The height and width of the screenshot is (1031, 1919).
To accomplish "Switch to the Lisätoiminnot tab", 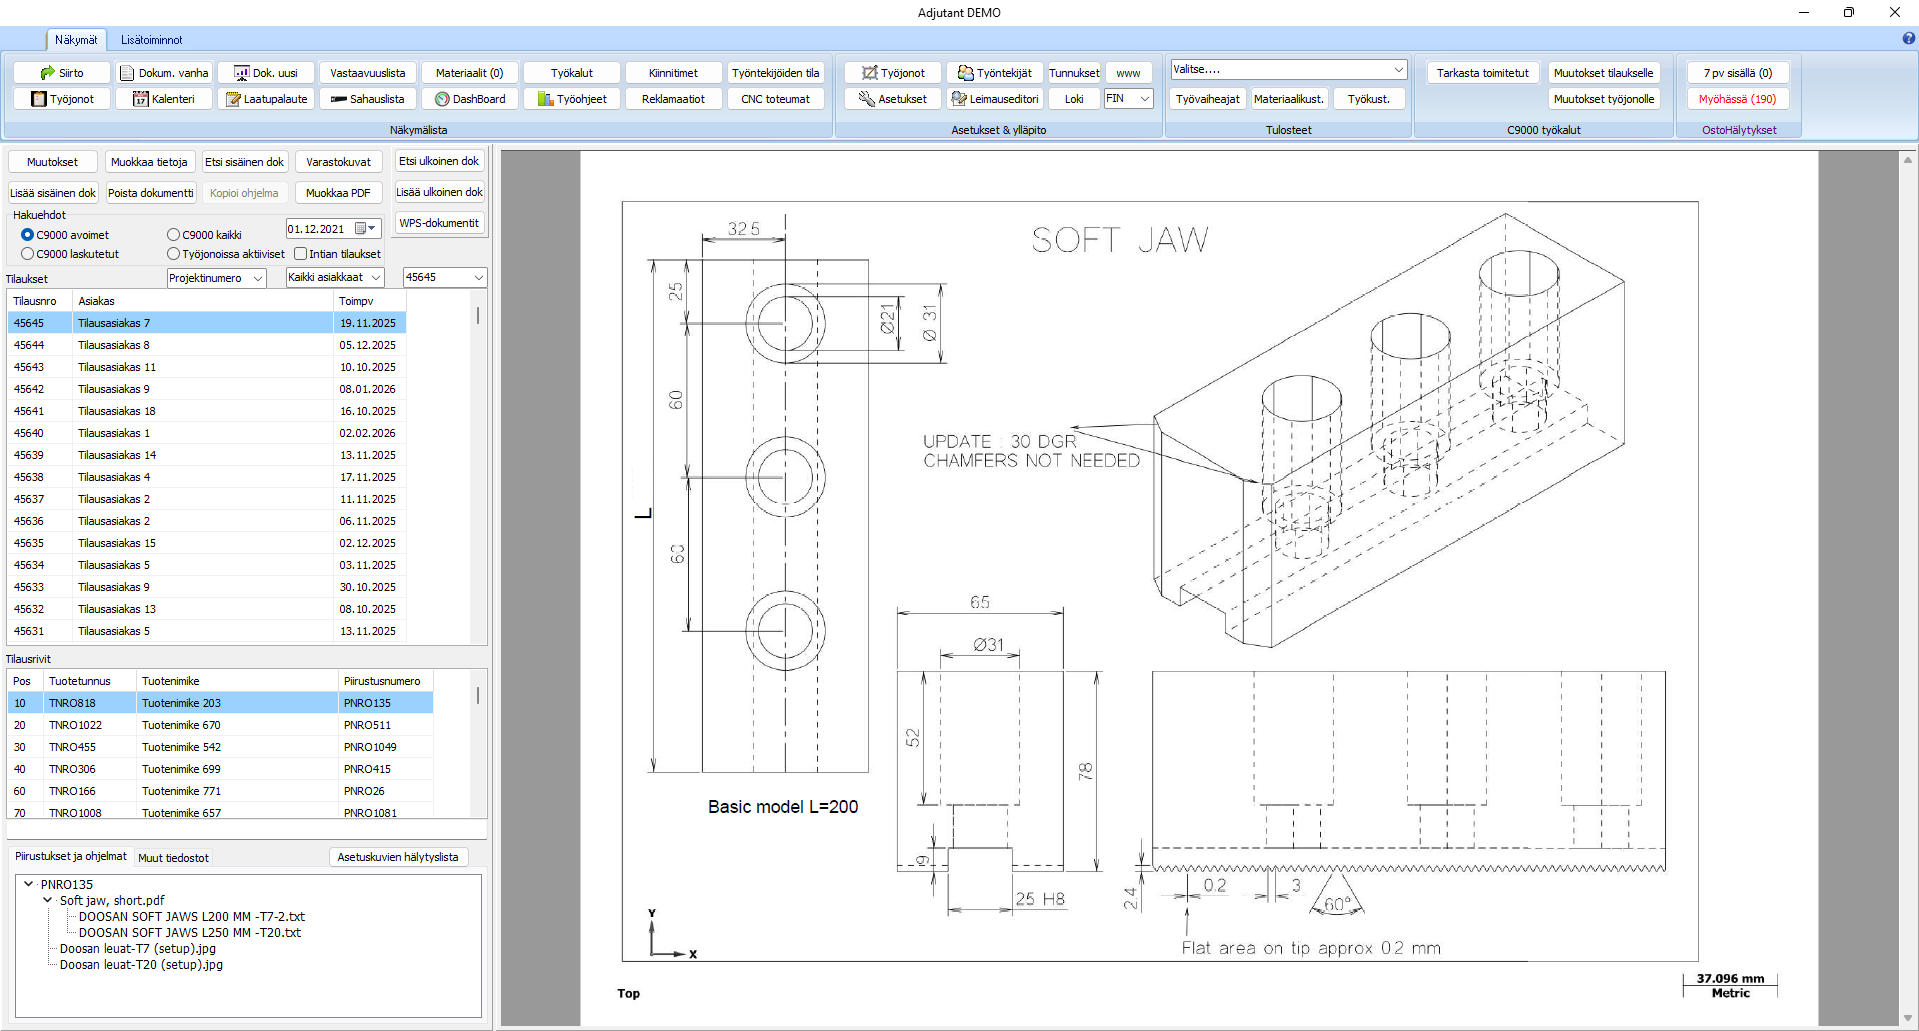I will (x=152, y=40).
